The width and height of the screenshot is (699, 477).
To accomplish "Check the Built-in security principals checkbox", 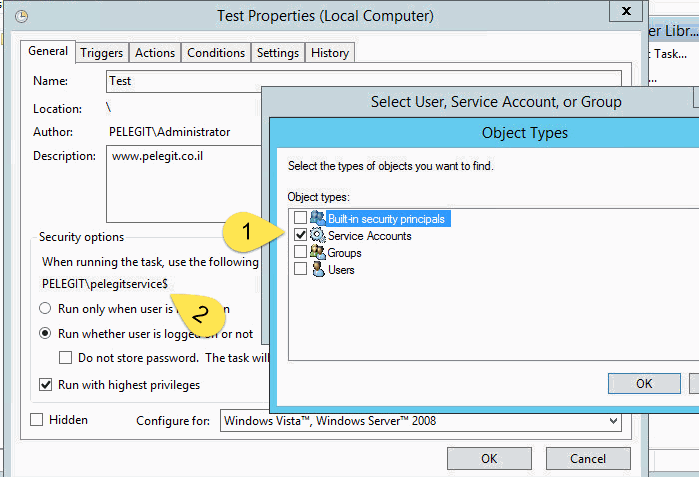I will 300,218.
